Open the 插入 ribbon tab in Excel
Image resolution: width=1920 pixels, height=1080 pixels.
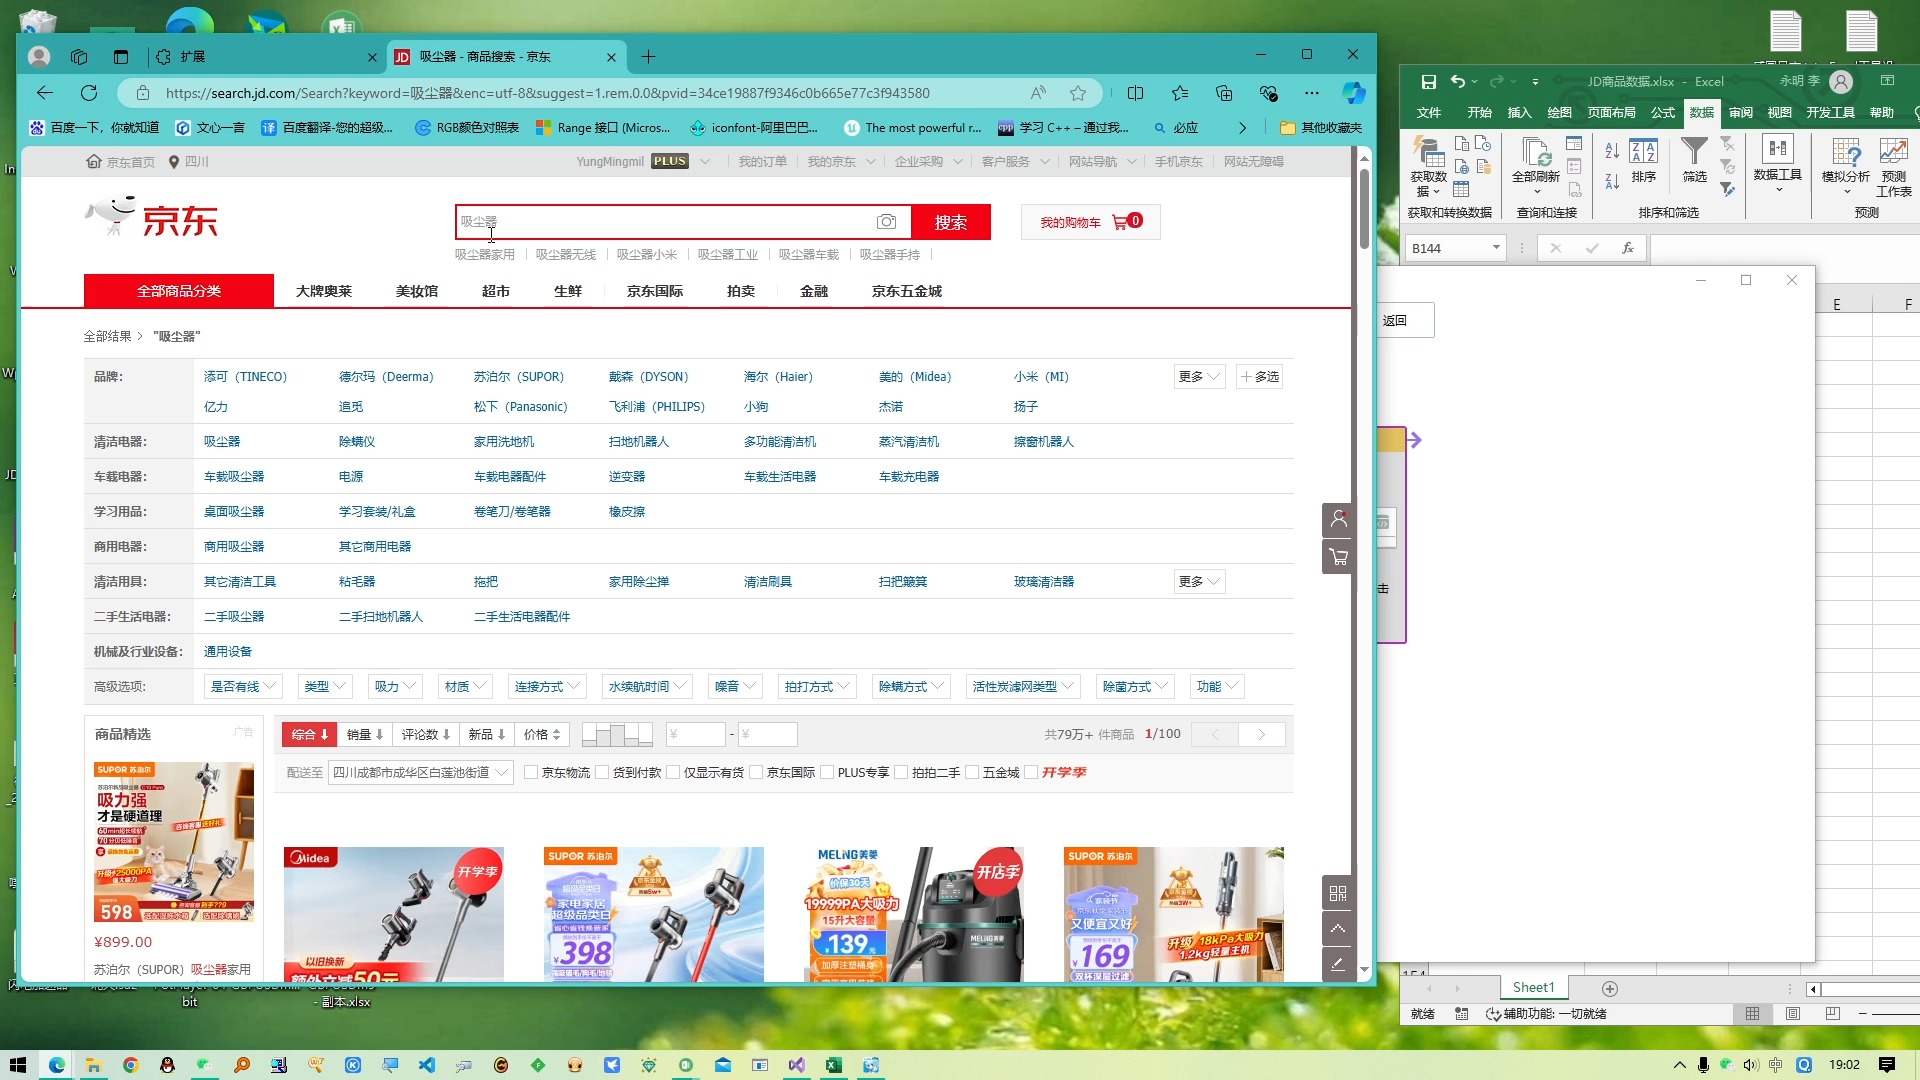[1519, 113]
